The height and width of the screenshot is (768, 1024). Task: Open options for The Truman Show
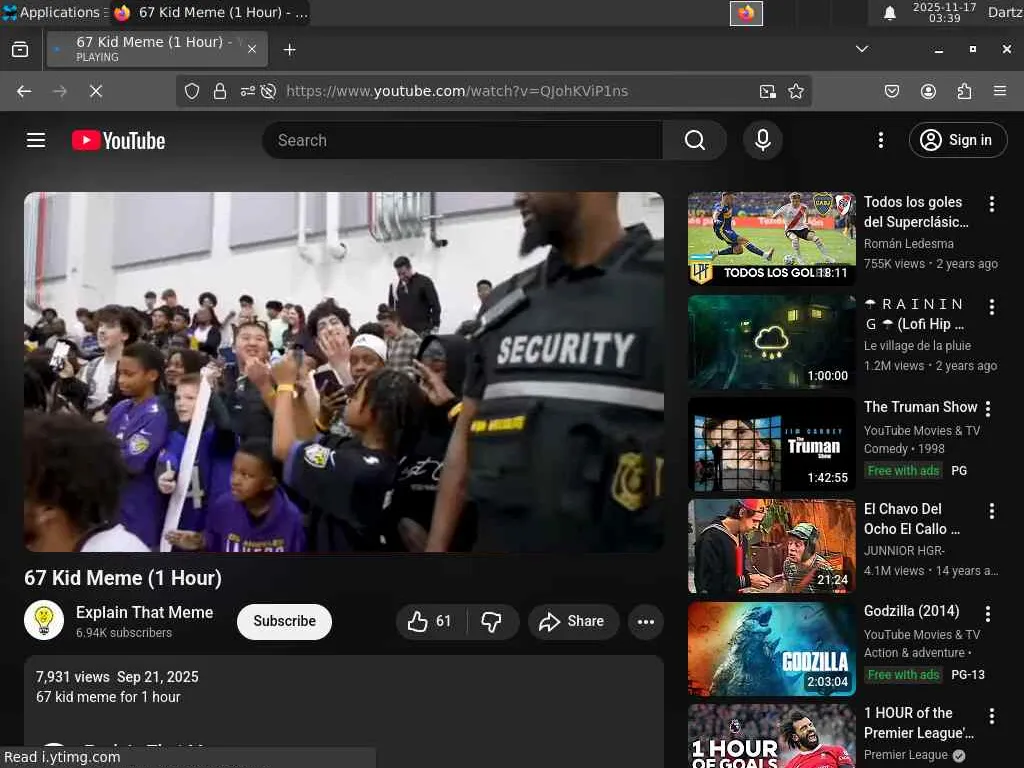coord(987,409)
